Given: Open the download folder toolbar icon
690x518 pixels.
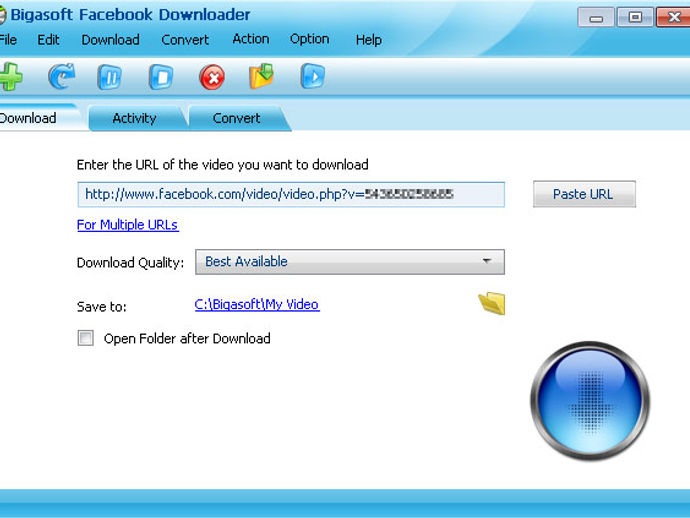Looking at the screenshot, I should pyautogui.click(x=261, y=76).
